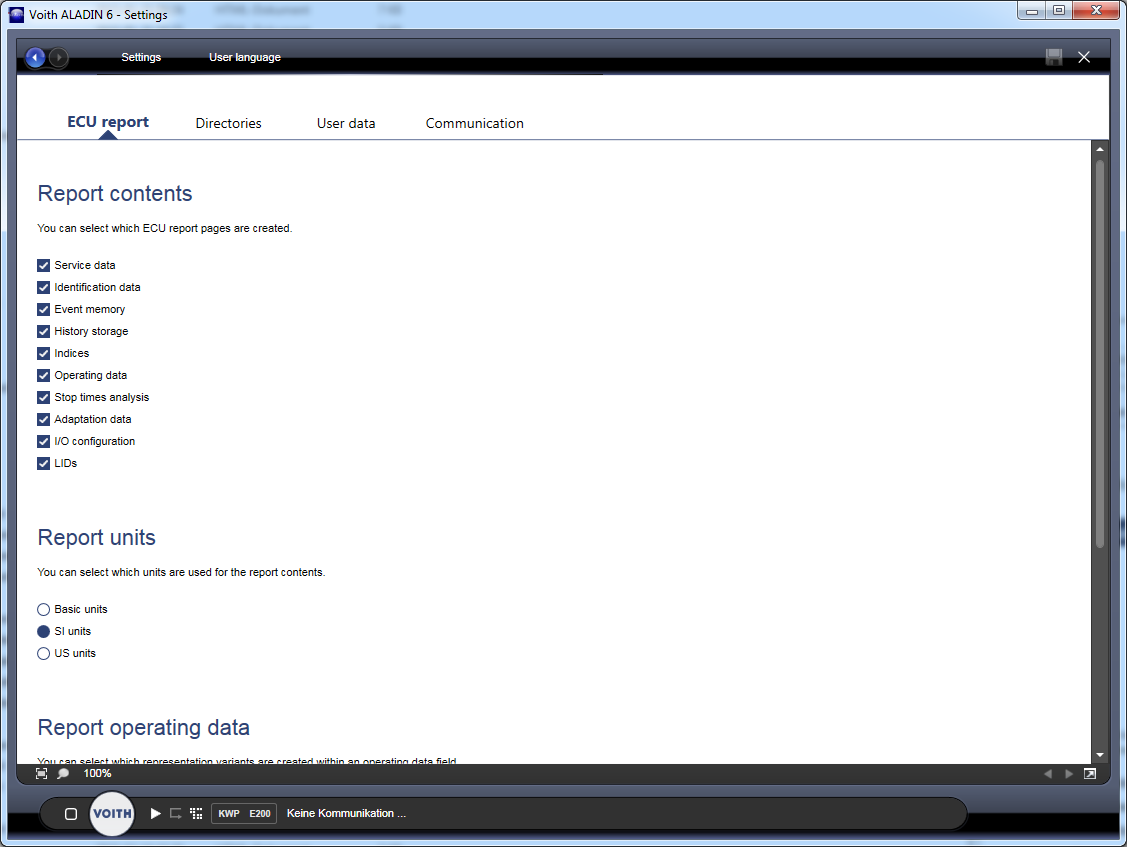Click the speech bubble comment icon
The width and height of the screenshot is (1127, 847).
click(63, 774)
